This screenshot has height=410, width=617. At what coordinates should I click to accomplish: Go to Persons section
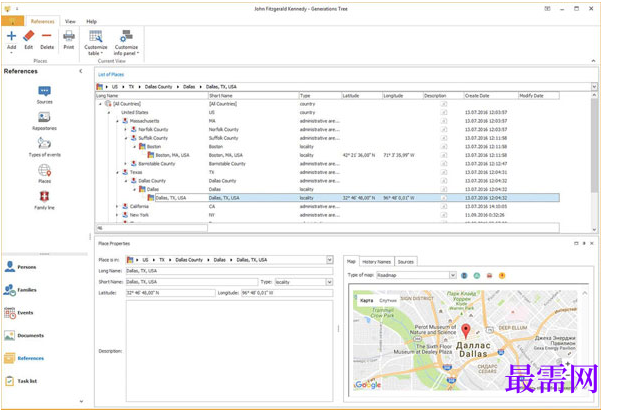pyautogui.click(x=20, y=267)
